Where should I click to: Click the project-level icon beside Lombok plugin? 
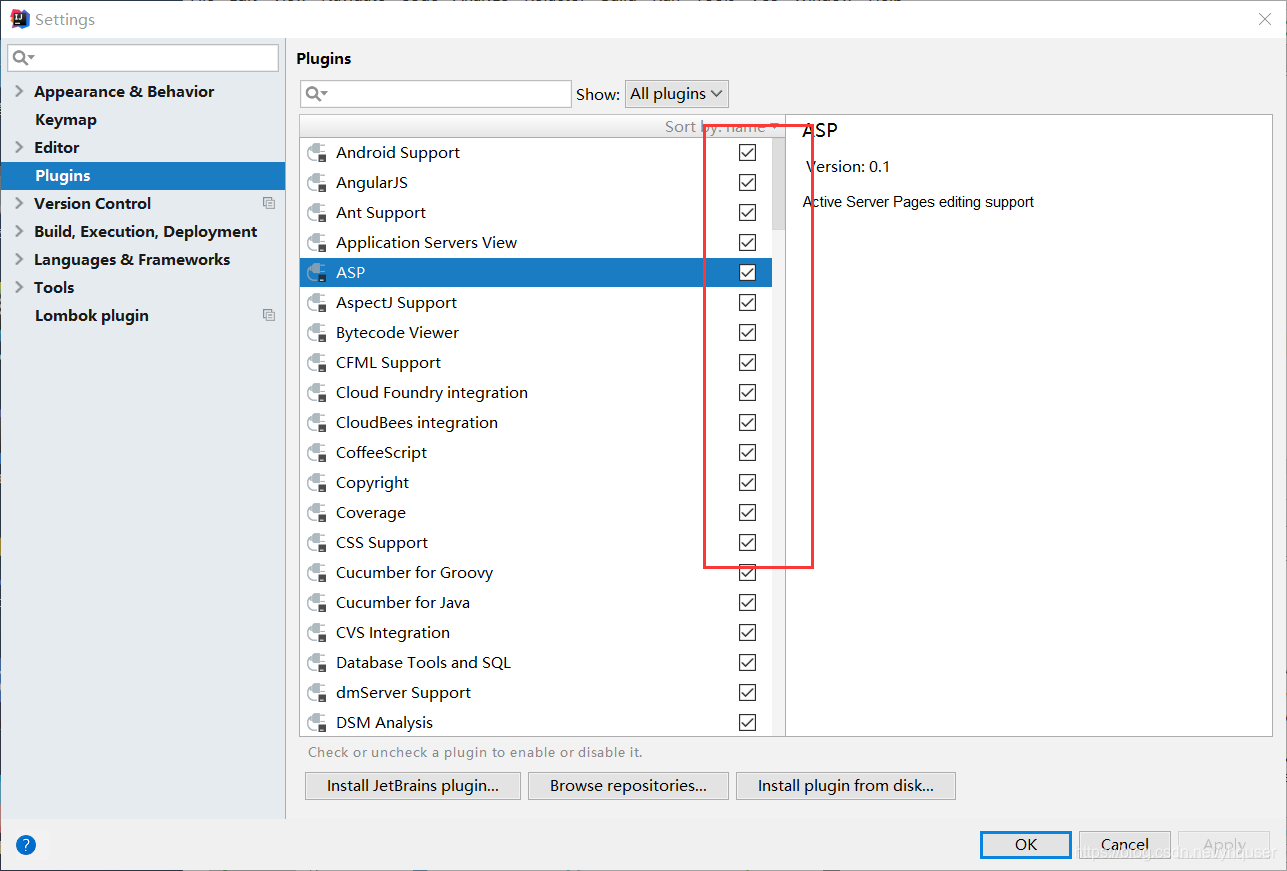tap(269, 315)
